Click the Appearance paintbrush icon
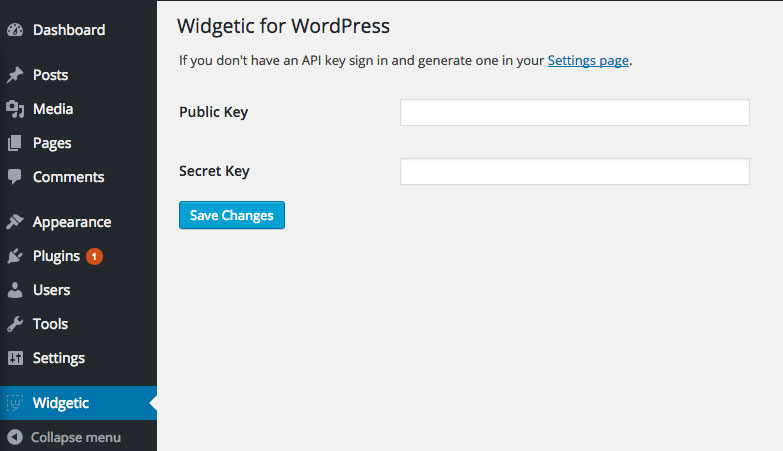This screenshot has height=451, width=783. [15, 222]
